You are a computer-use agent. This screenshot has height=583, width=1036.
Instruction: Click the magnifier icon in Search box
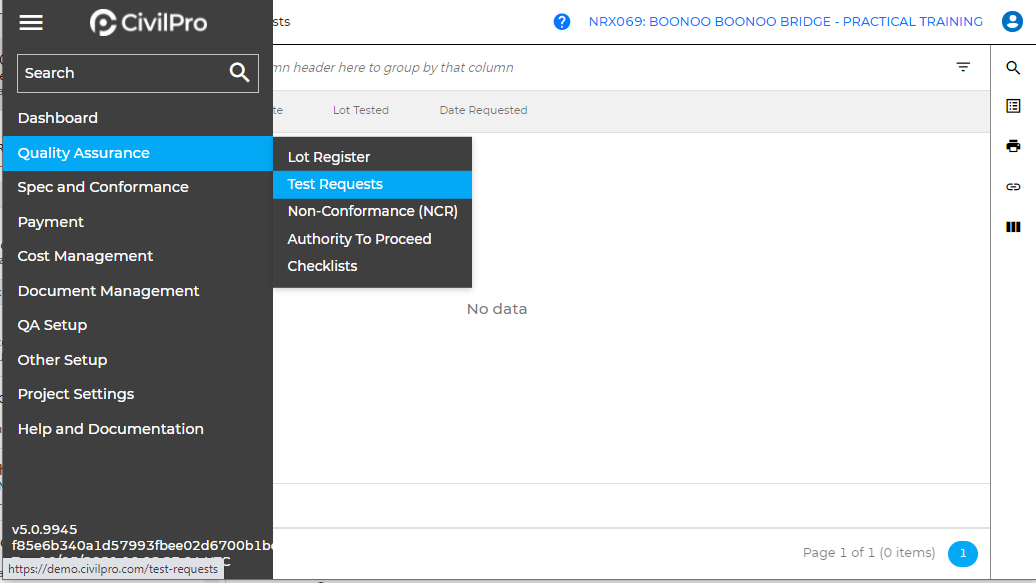pos(239,73)
